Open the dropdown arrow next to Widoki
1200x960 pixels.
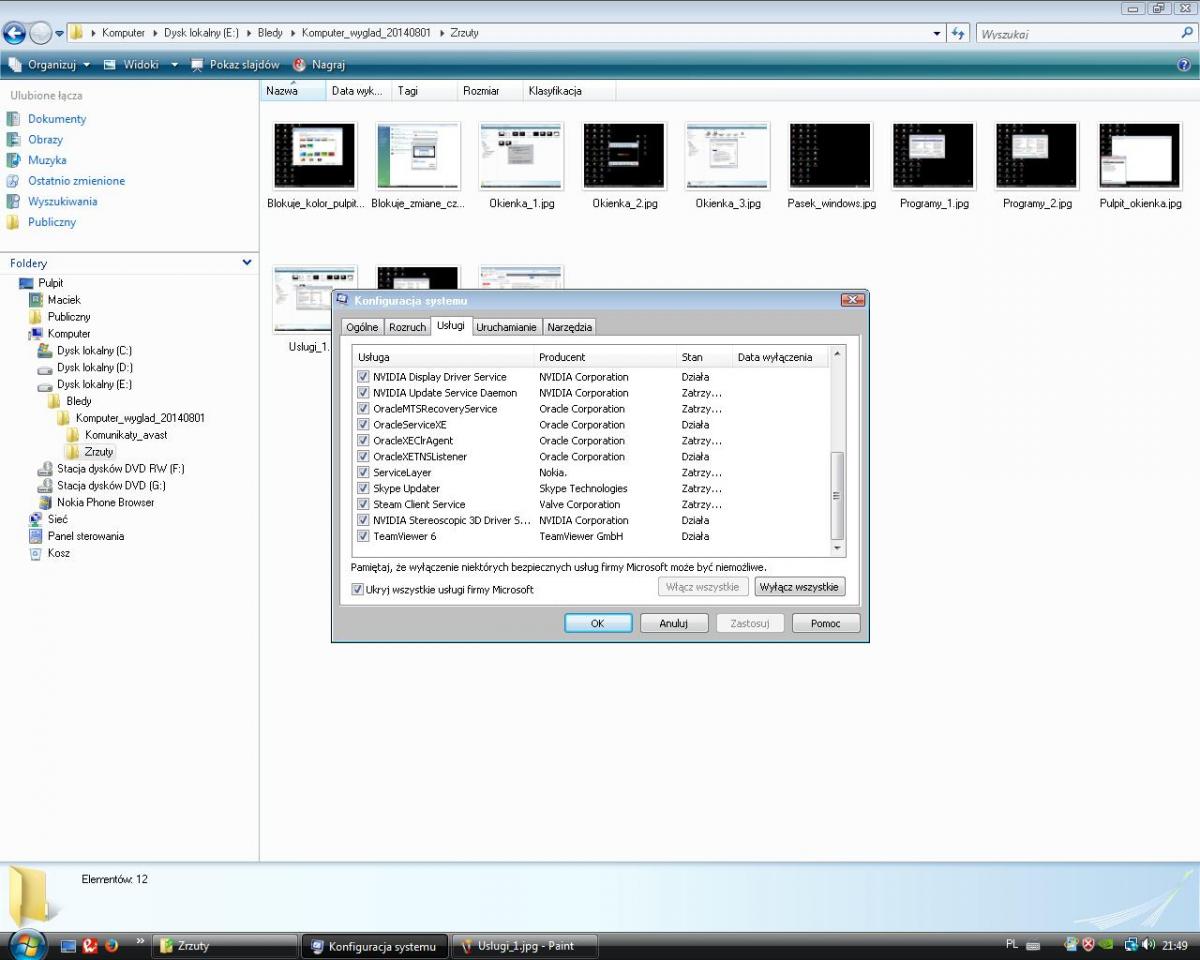(x=174, y=65)
